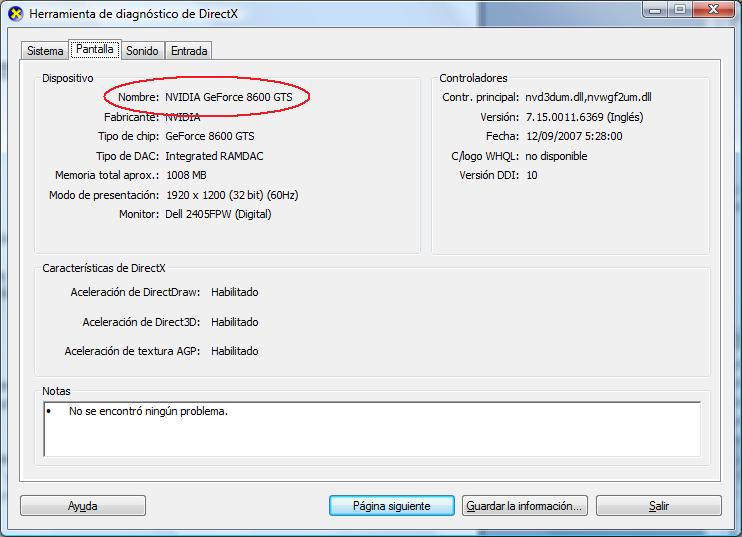
Task: Switch to the Sistema tab
Action: (x=45, y=51)
